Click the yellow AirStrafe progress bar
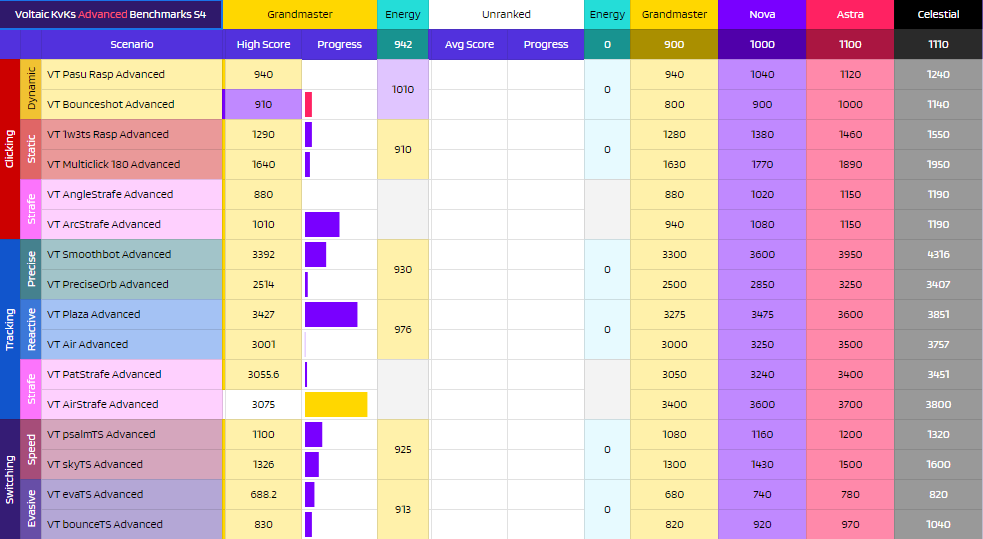This screenshot has width=983, height=539. (x=336, y=405)
